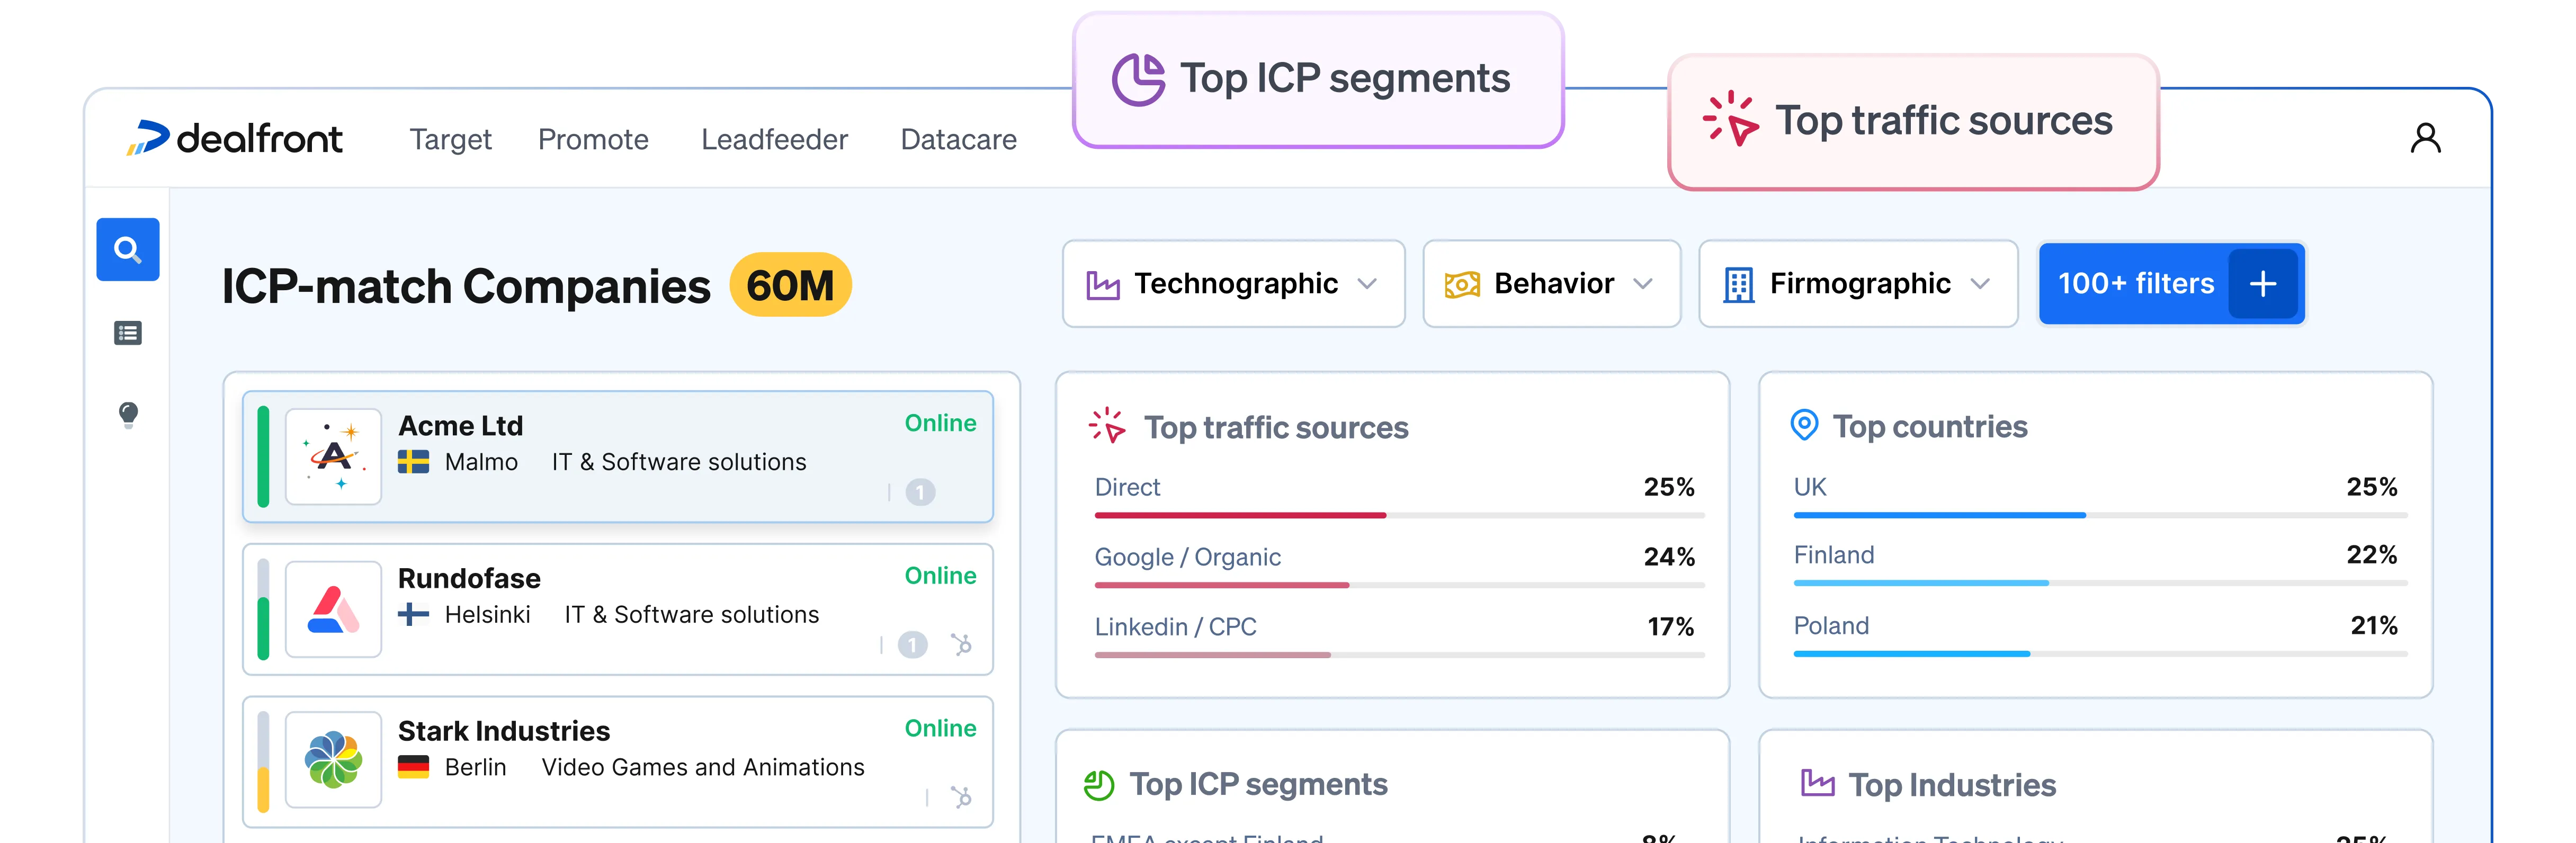
Task: Click the plus icon on 100+ filters
Action: tap(2263, 284)
